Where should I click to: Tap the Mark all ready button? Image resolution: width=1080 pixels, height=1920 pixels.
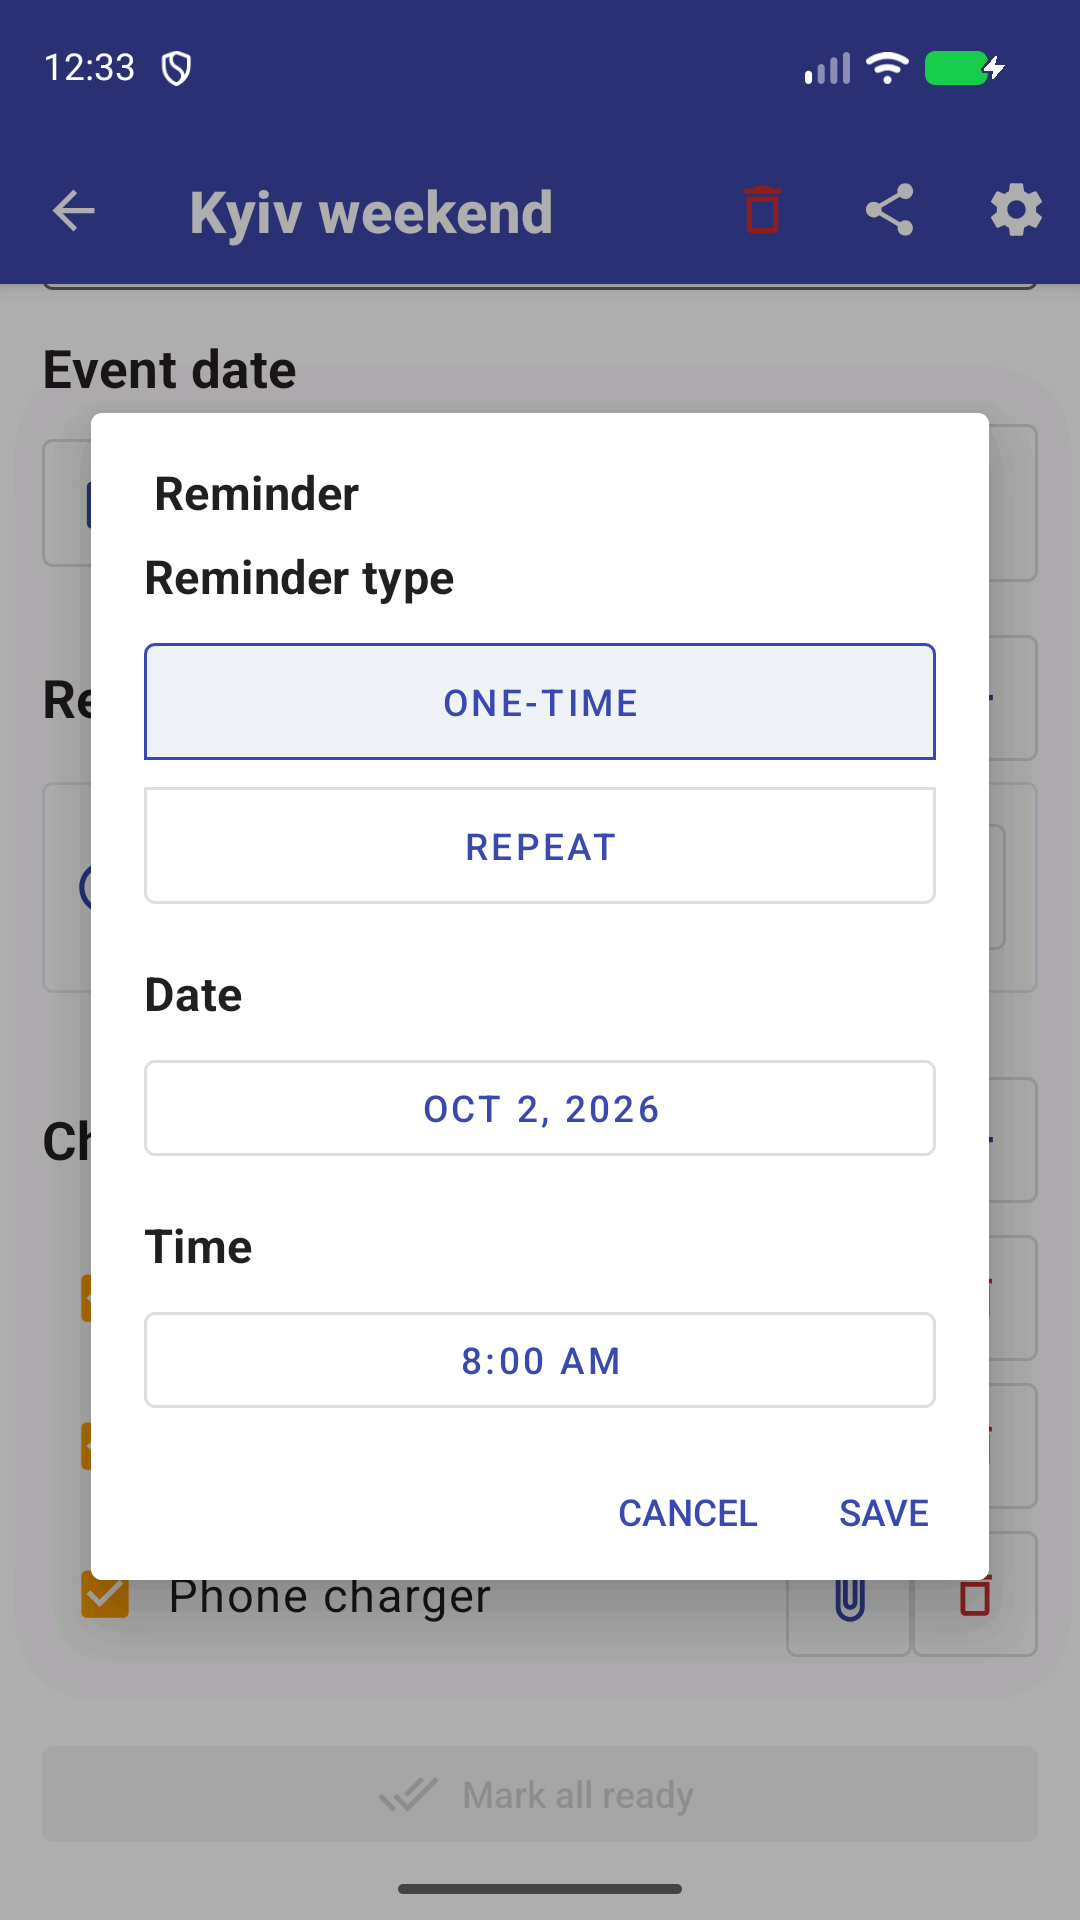(540, 1795)
